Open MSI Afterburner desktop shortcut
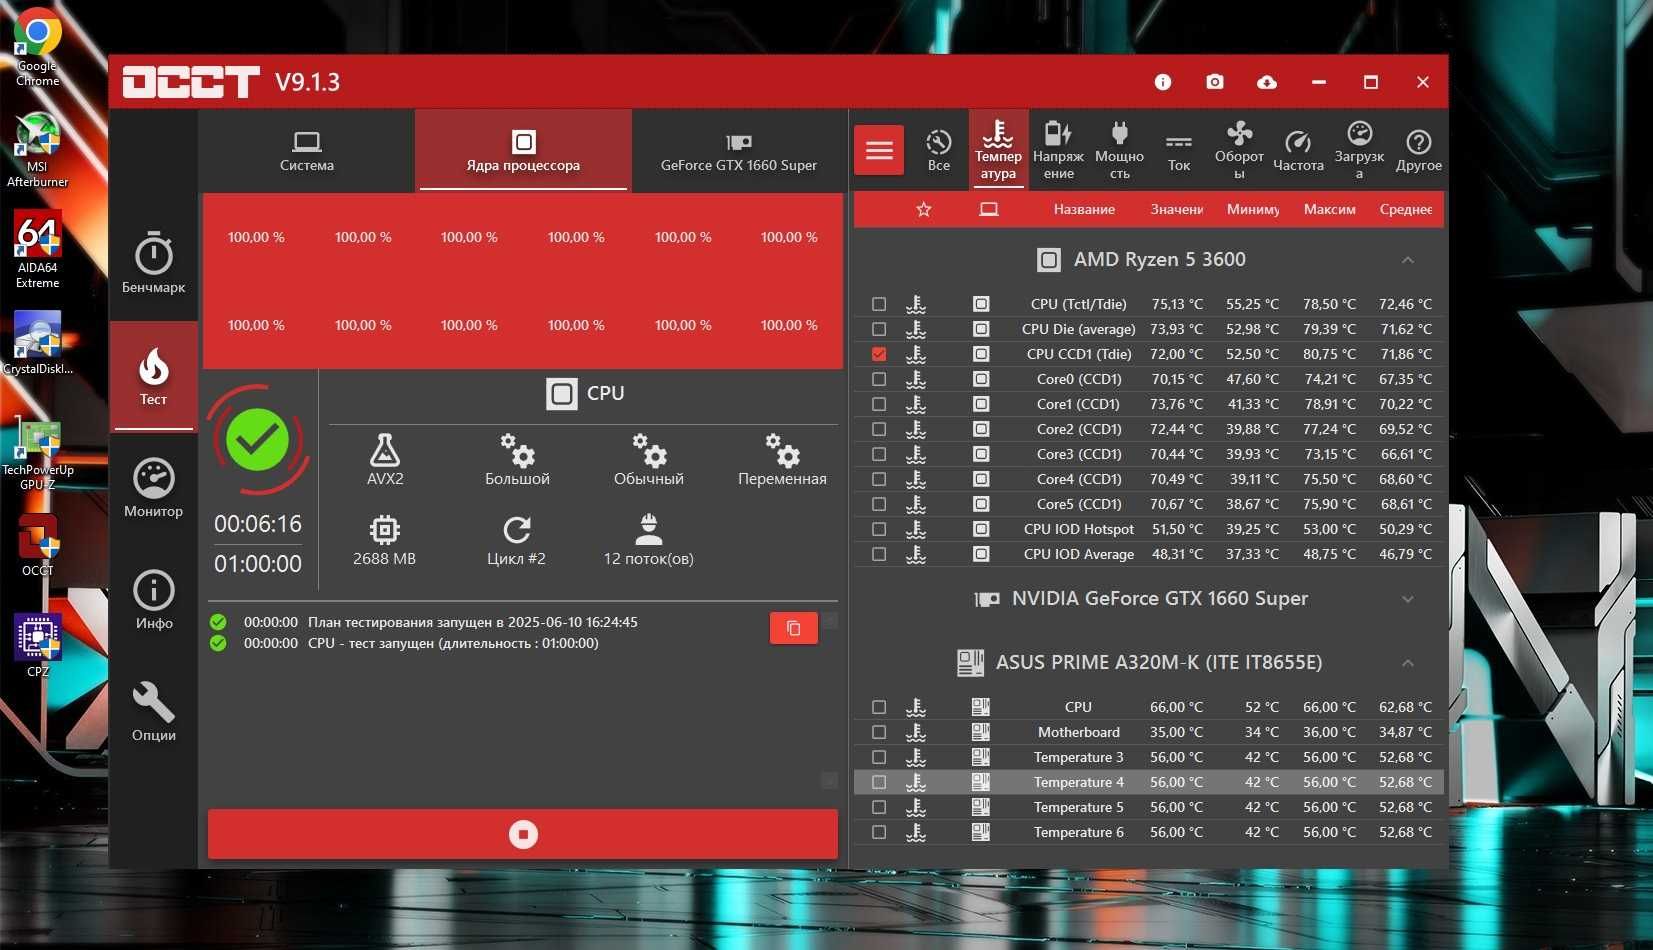 (37, 150)
